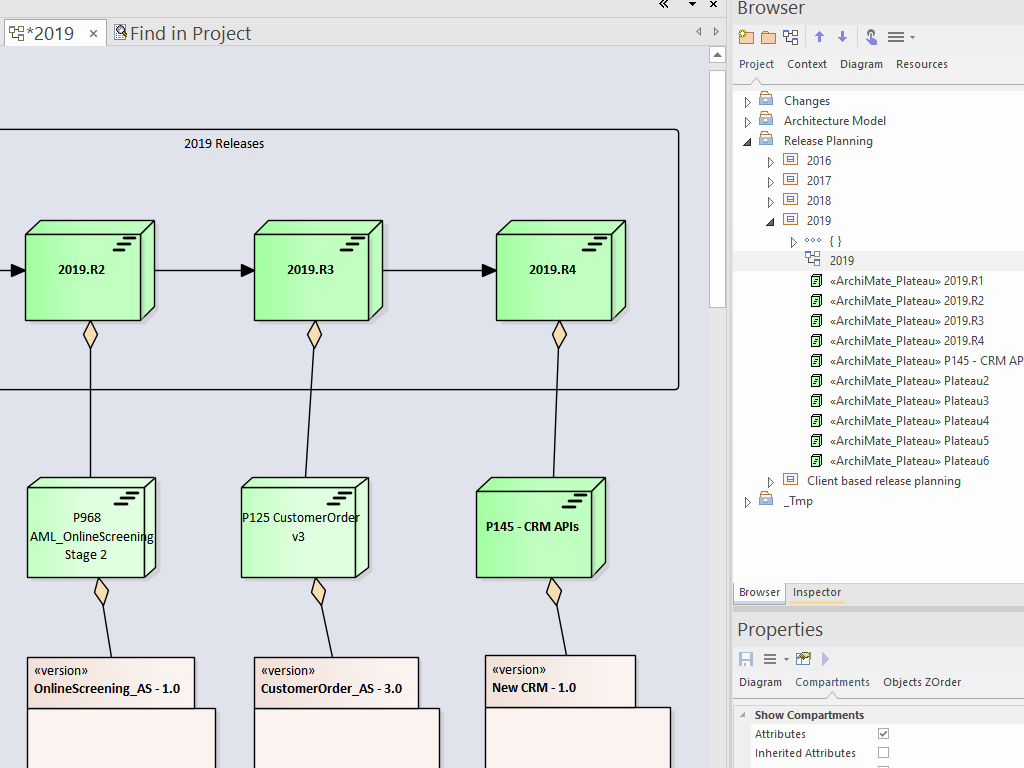Image resolution: width=1024 pixels, height=768 pixels.
Task: Collapse the Release Planning package
Action: tap(748, 142)
